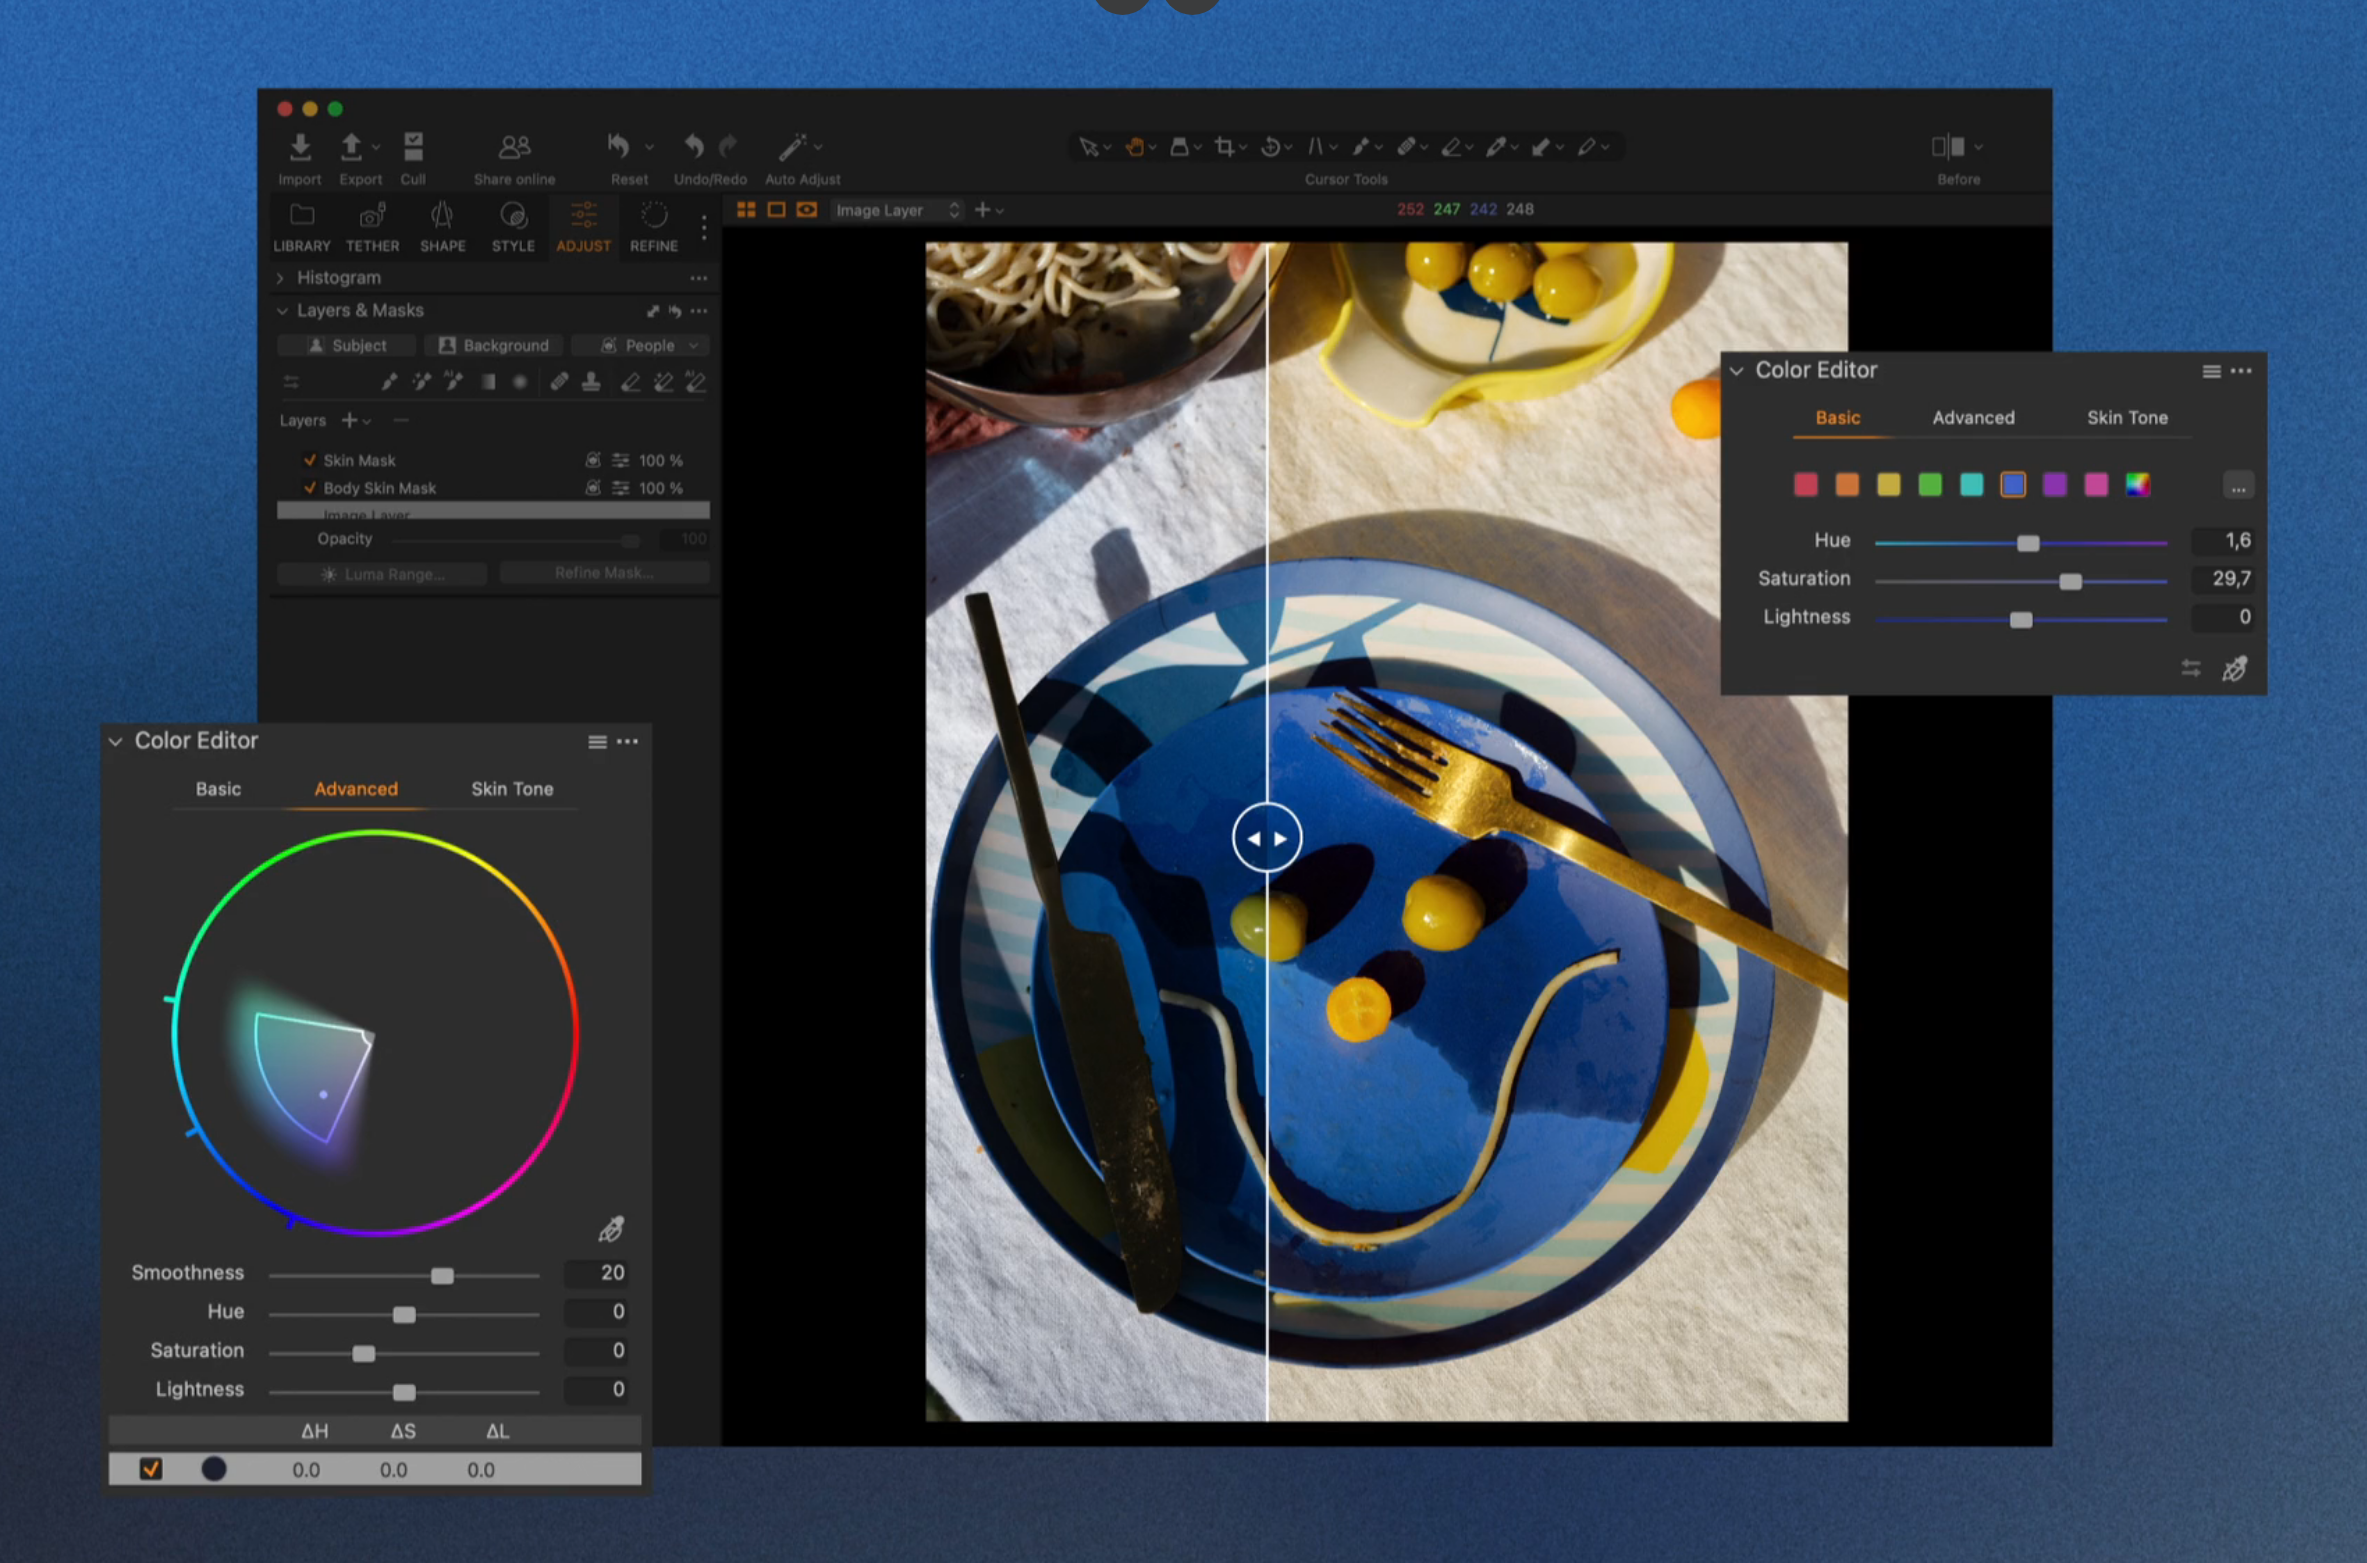Open the Advanced tab in right Color Editor
Viewport: 2367px width, 1563px height.
coord(1972,418)
